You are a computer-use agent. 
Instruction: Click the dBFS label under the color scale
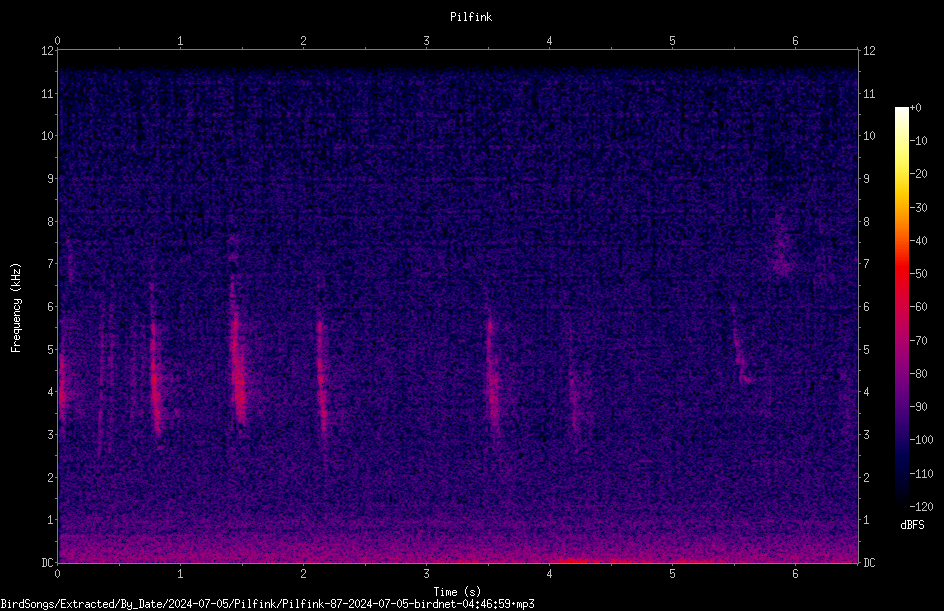coord(912,525)
